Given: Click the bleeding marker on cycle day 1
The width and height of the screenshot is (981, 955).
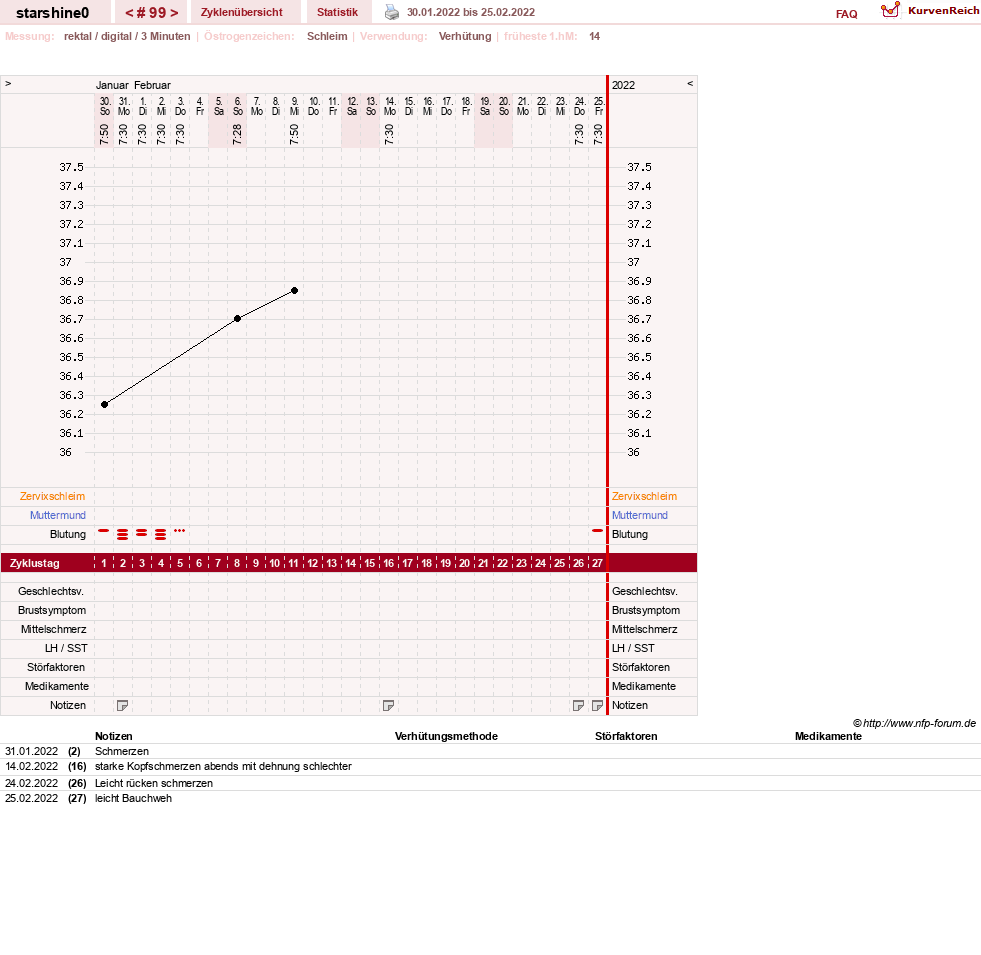Looking at the screenshot, I should [x=104, y=531].
